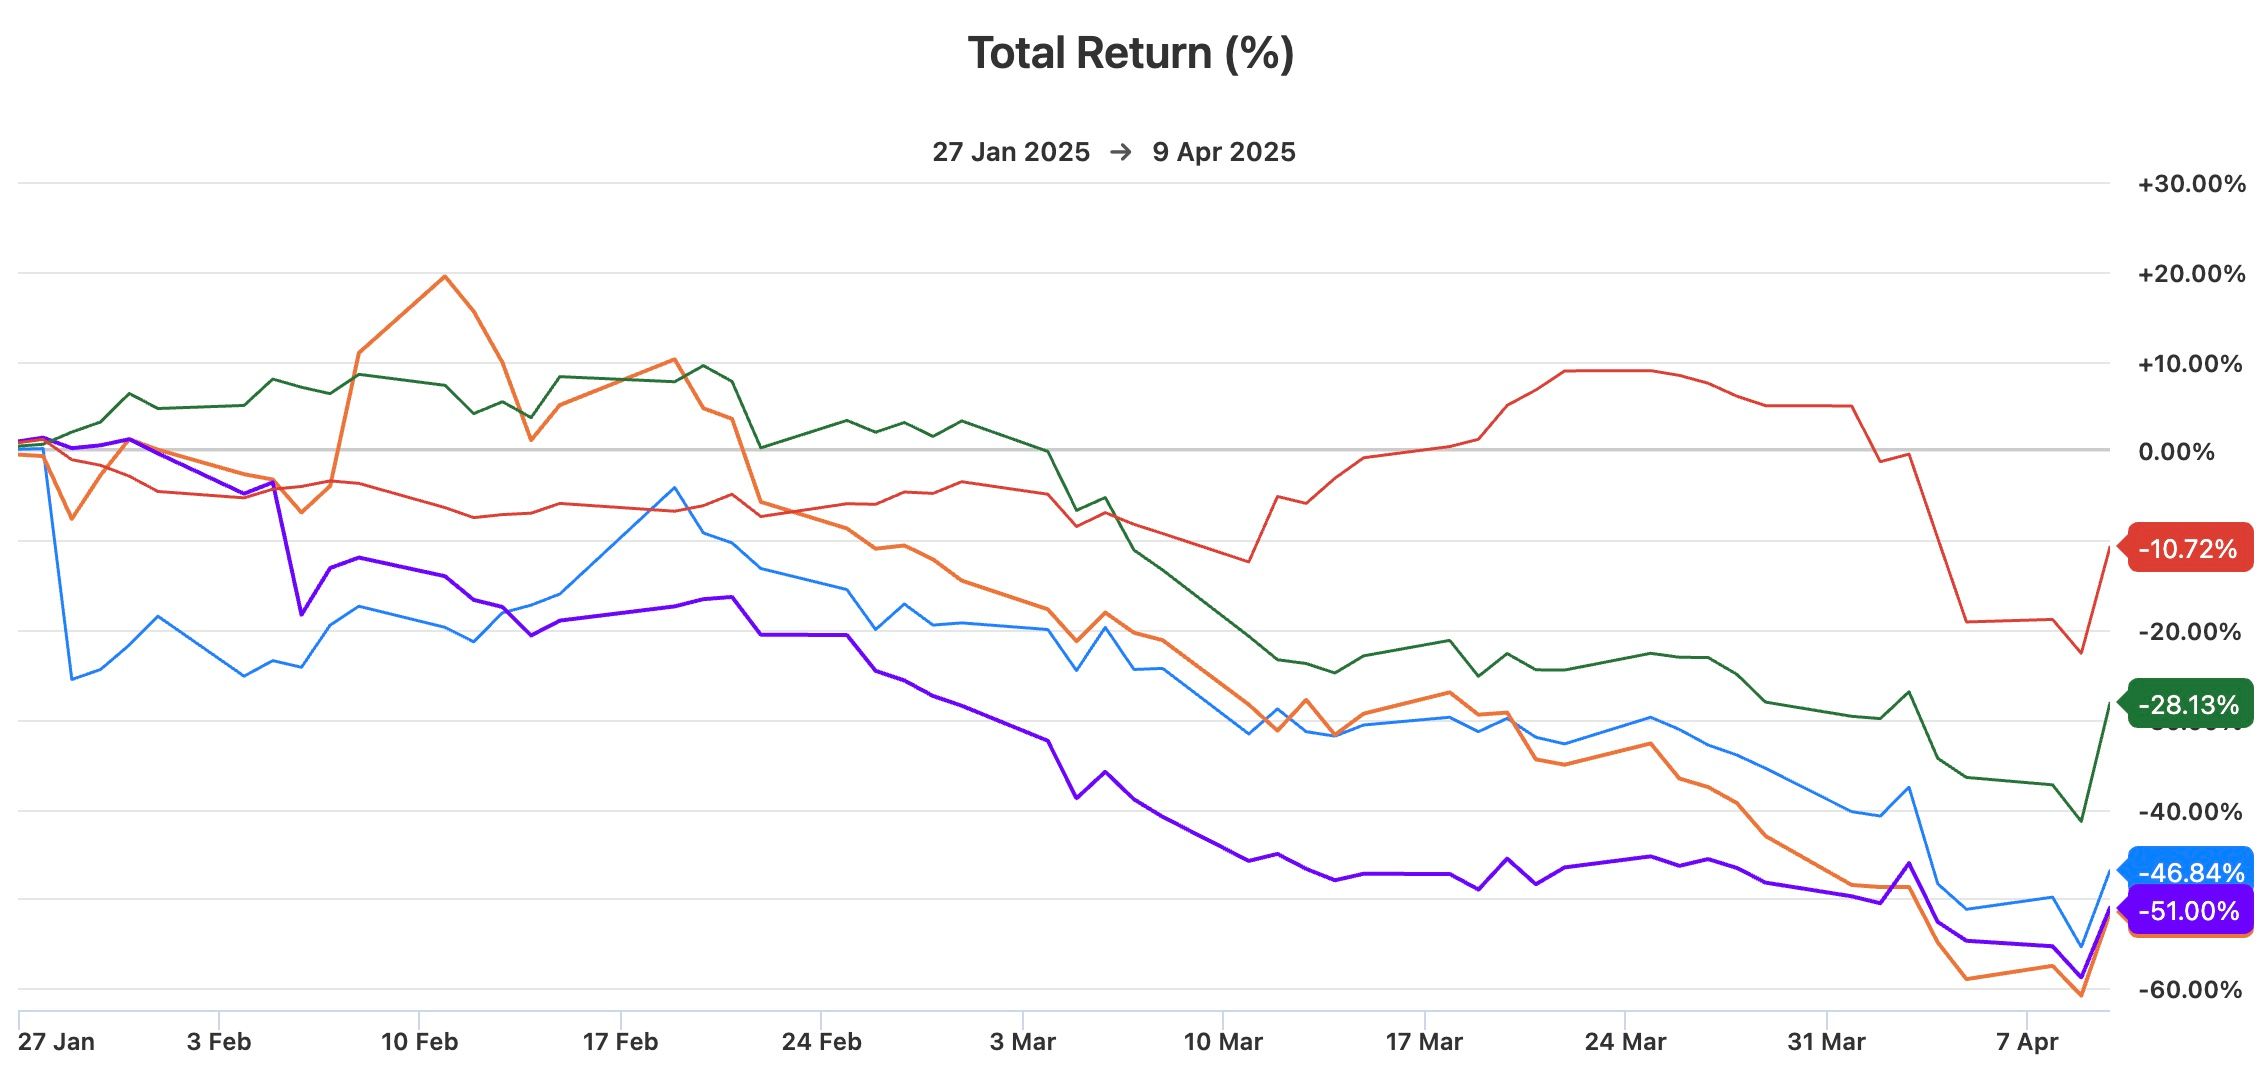Select the red -10.72% value badge

click(2188, 548)
